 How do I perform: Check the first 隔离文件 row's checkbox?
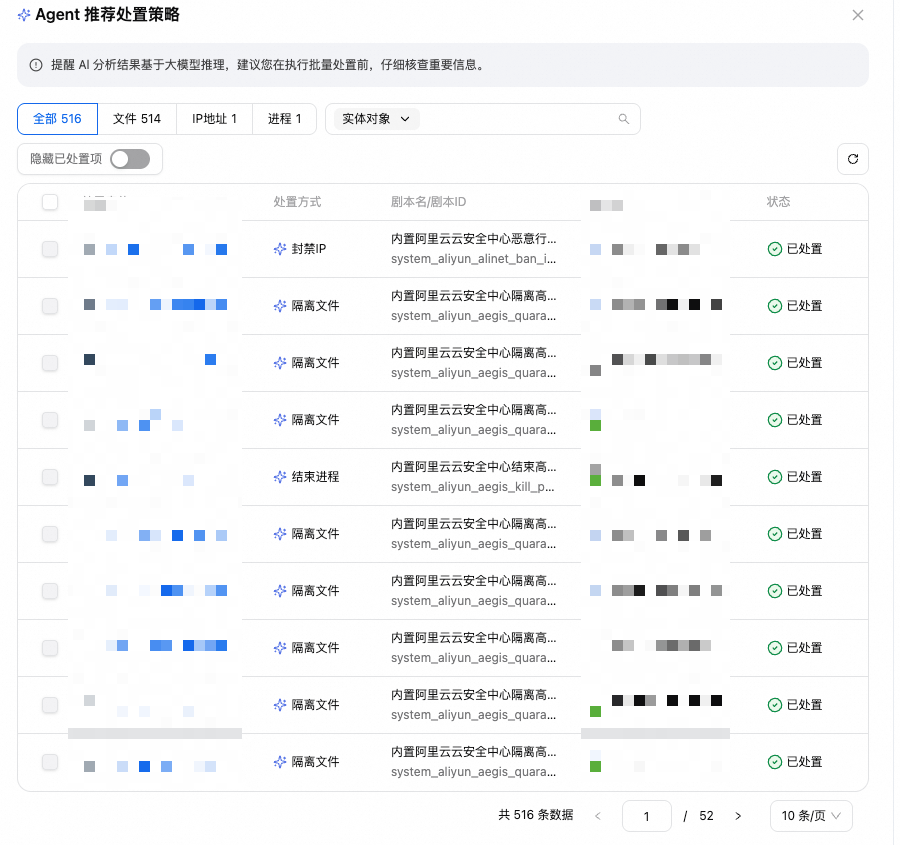pos(50,305)
